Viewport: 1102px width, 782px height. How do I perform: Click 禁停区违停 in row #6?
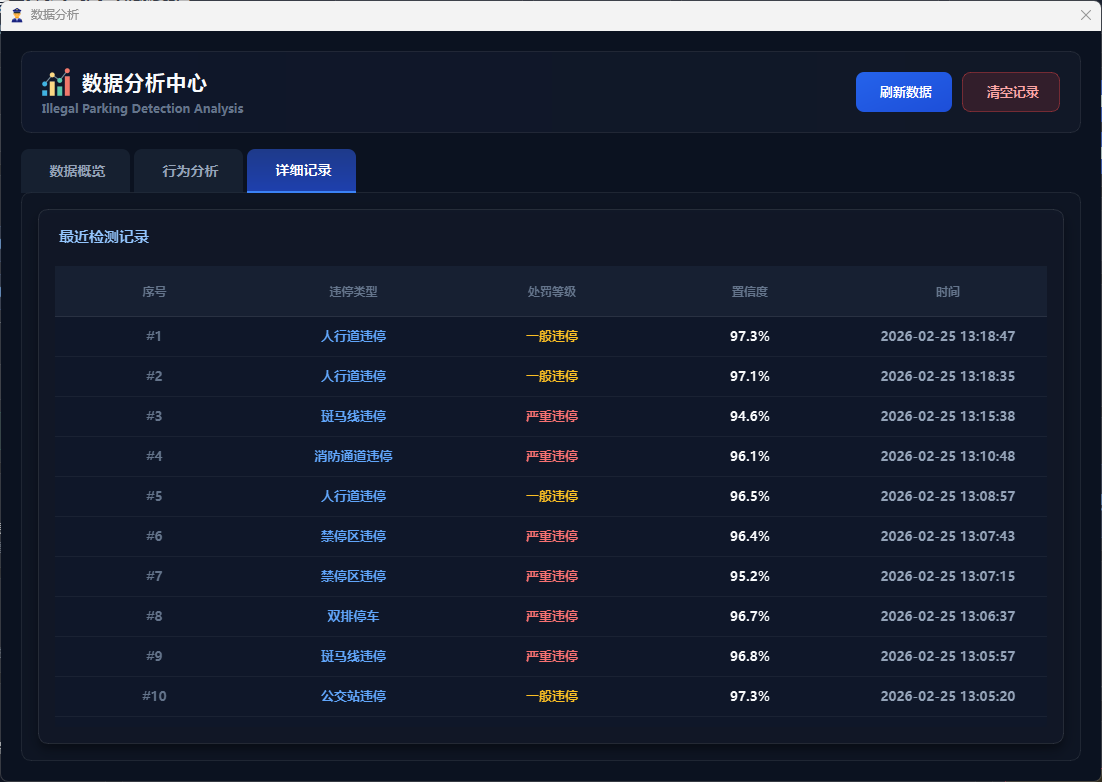pyautogui.click(x=354, y=536)
